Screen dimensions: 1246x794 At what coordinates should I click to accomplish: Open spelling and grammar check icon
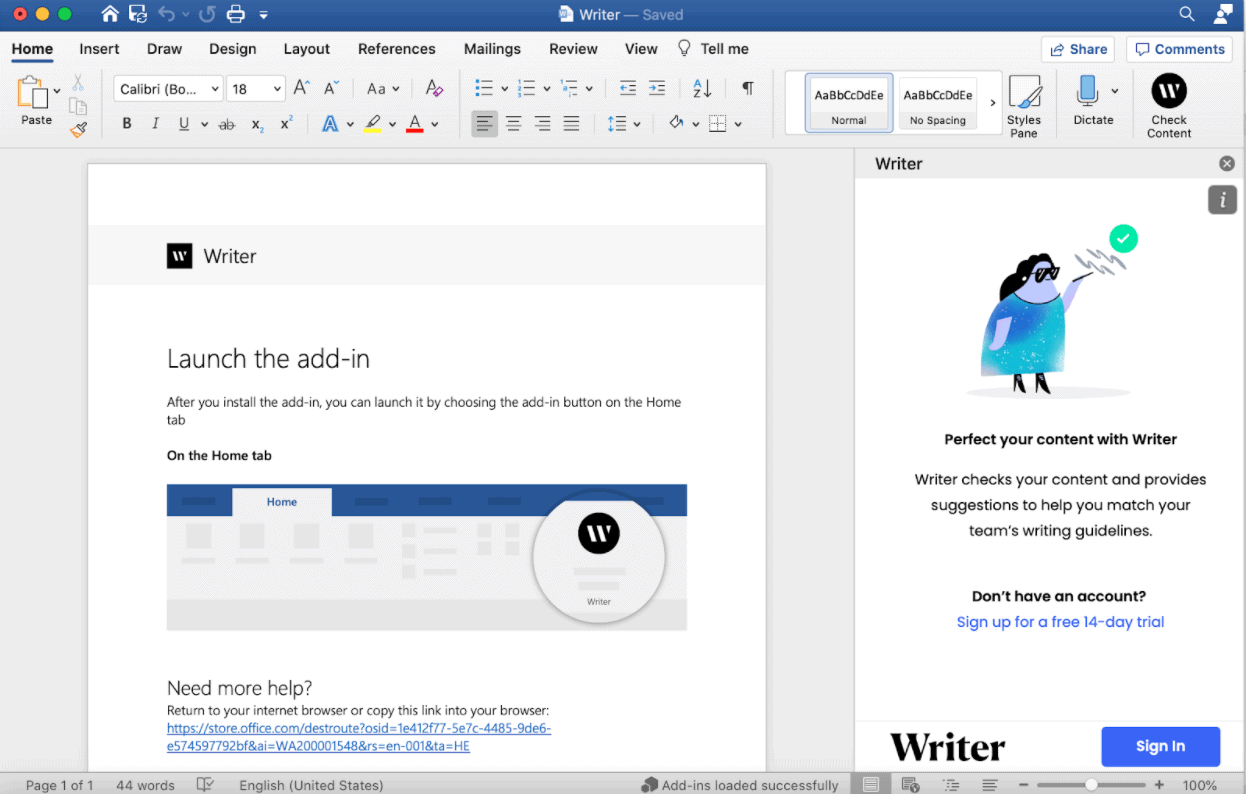click(205, 785)
